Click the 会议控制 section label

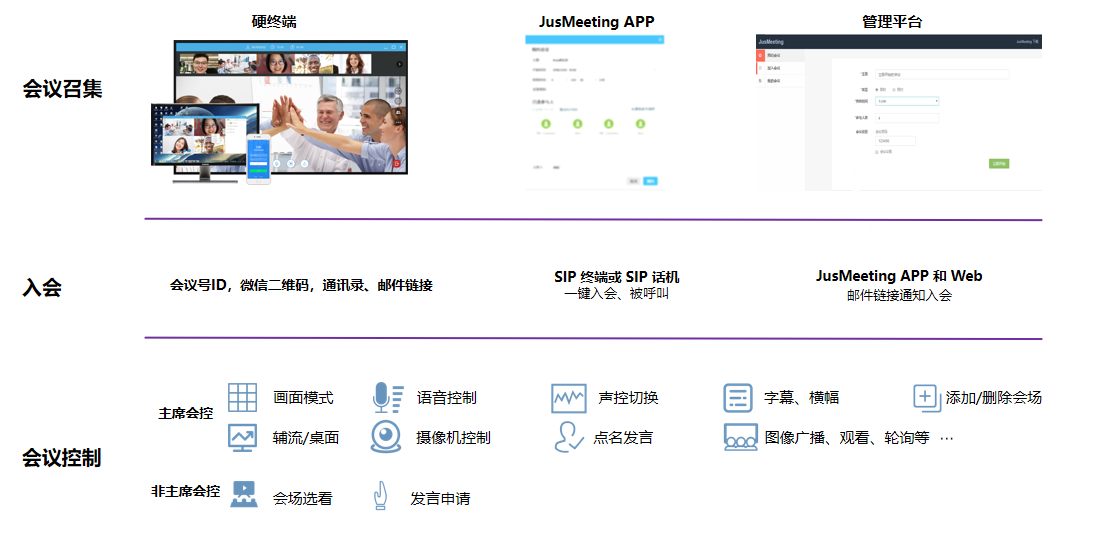(x=61, y=457)
